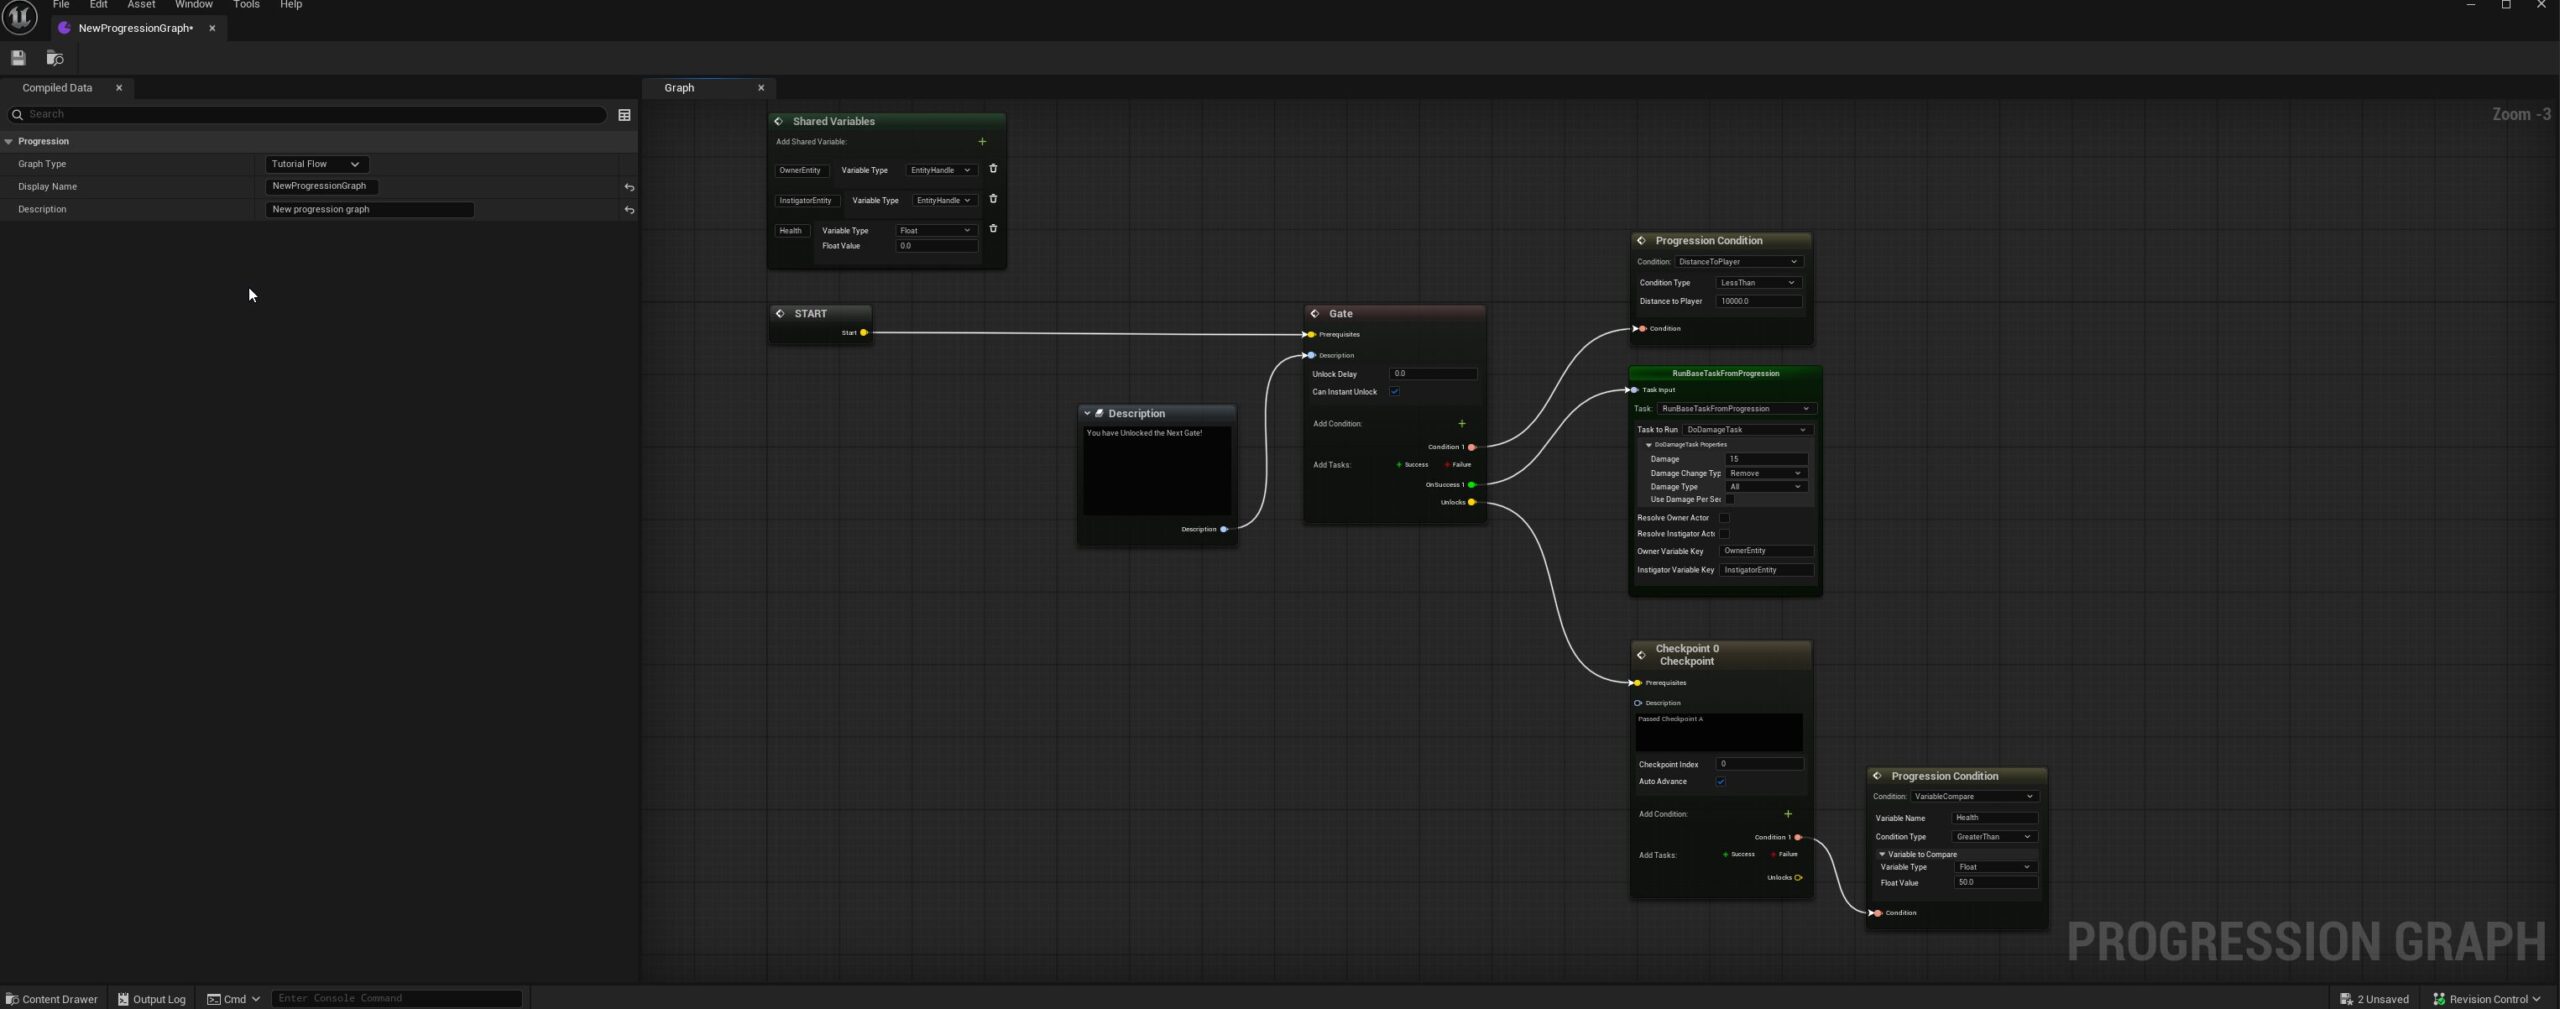Open the Output Log panel

(152, 998)
